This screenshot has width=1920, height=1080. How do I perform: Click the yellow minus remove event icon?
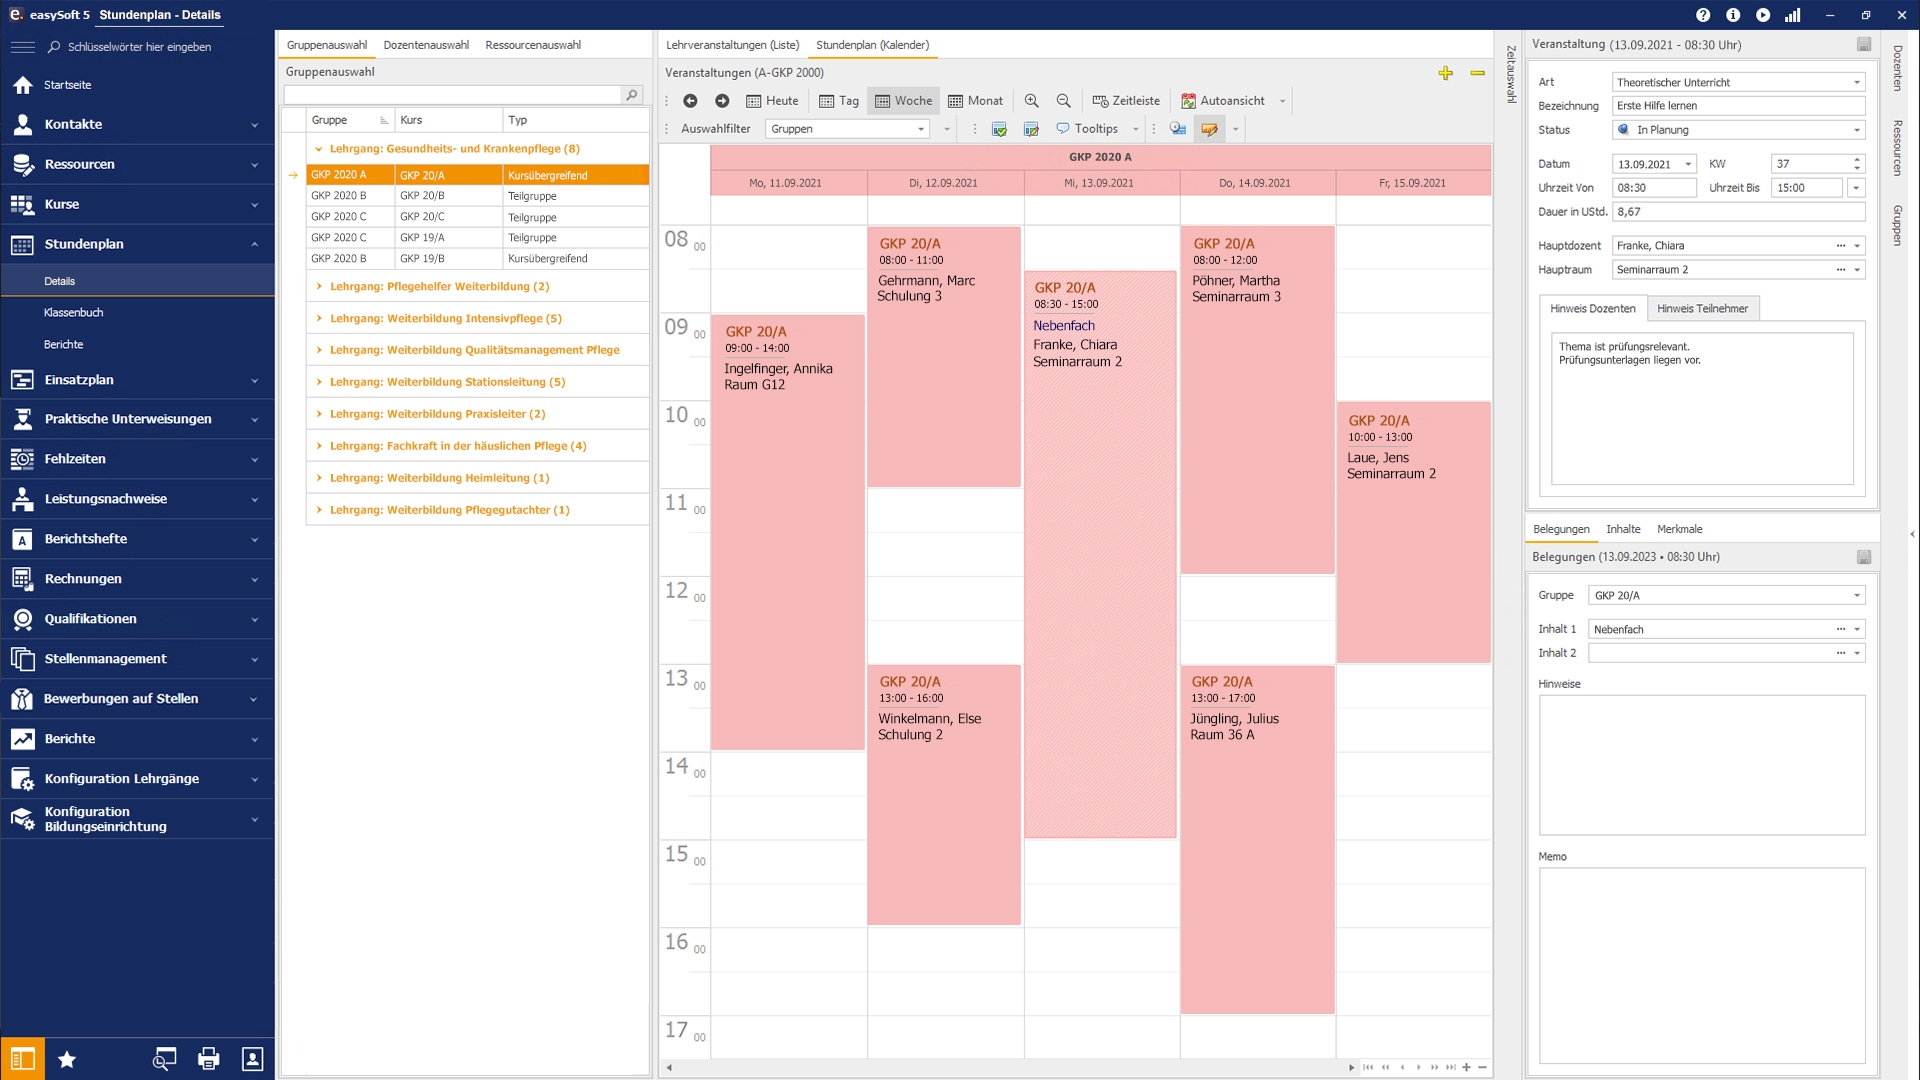pos(1477,73)
